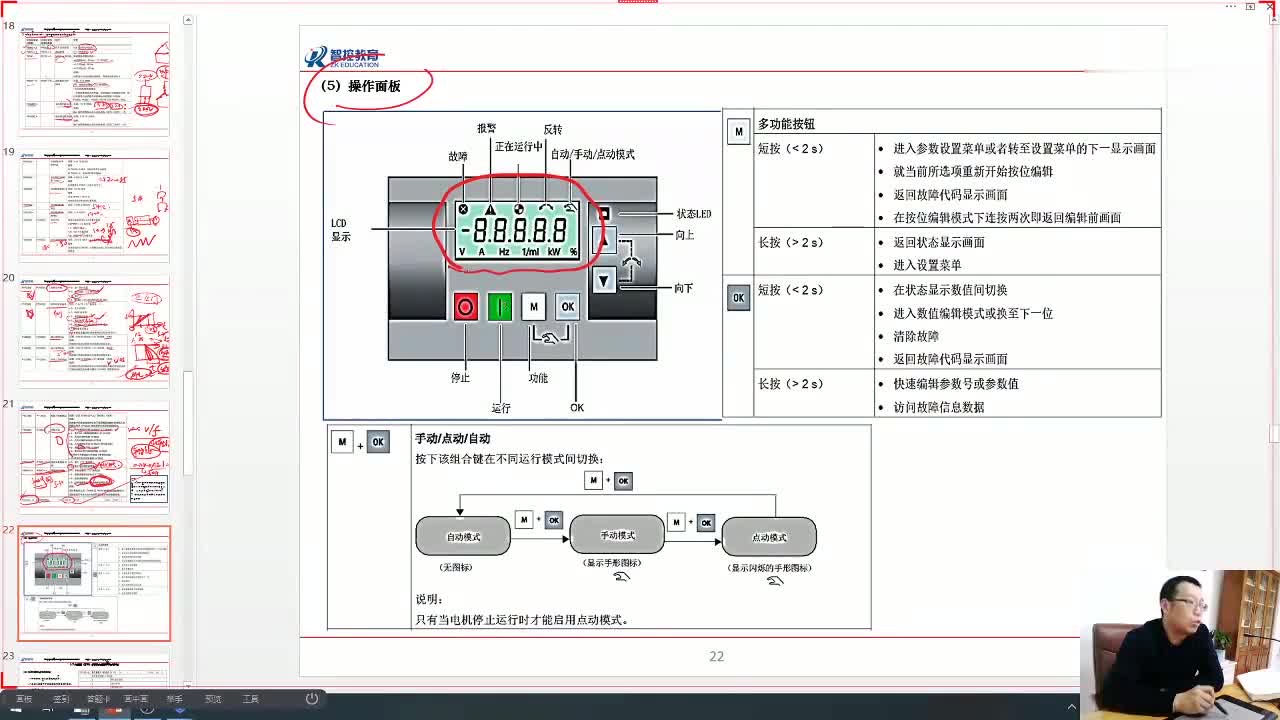The width and height of the screenshot is (1280, 720).
Task: Click the label 自动/手动/点动模式 above LCD
Action: (x=593, y=154)
